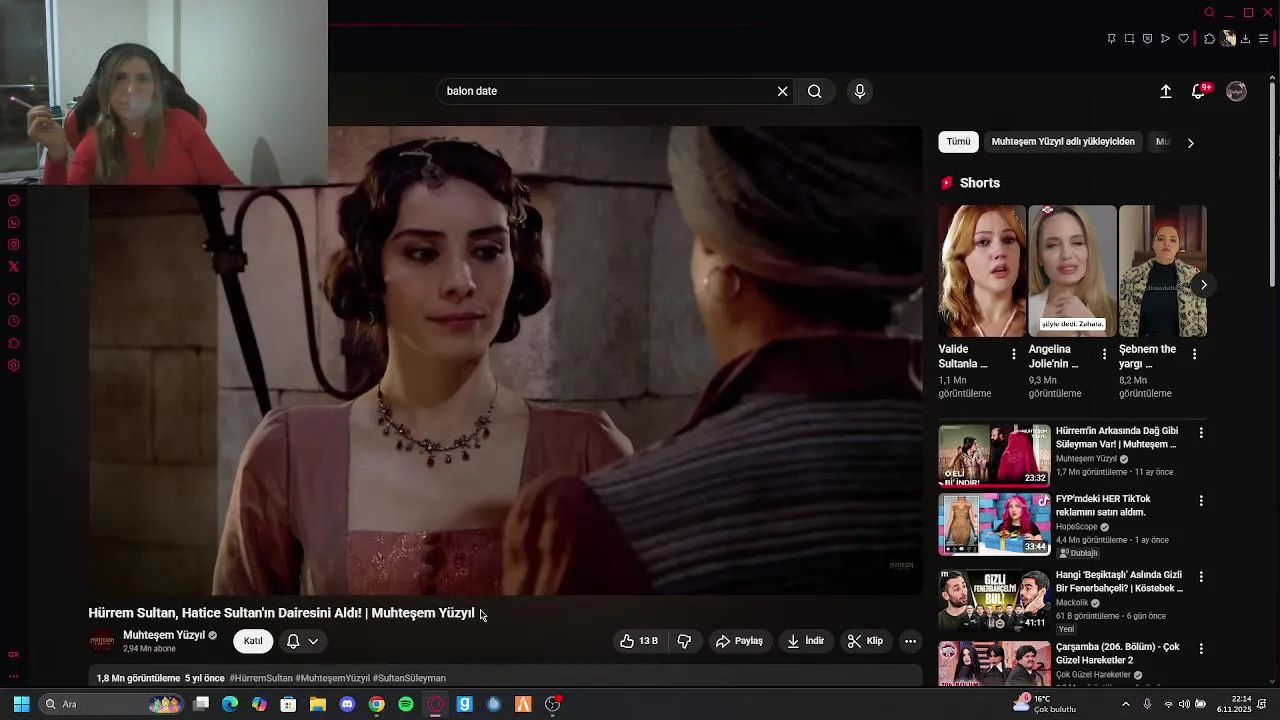Open more actions ellipsis under video
This screenshot has width=1280, height=720.
910,641
